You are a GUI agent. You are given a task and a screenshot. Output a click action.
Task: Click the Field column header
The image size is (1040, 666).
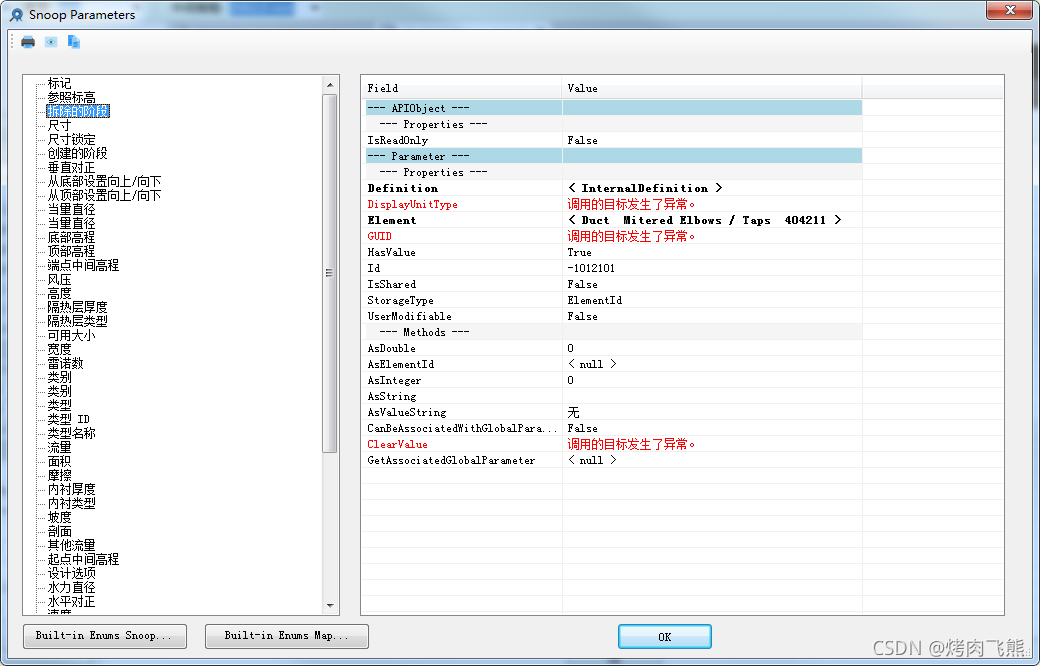(x=462, y=88)
